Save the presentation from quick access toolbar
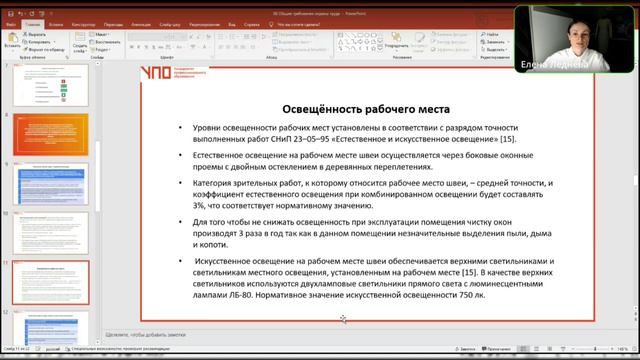Screen dimensions: 640x360 pos(11,14)
